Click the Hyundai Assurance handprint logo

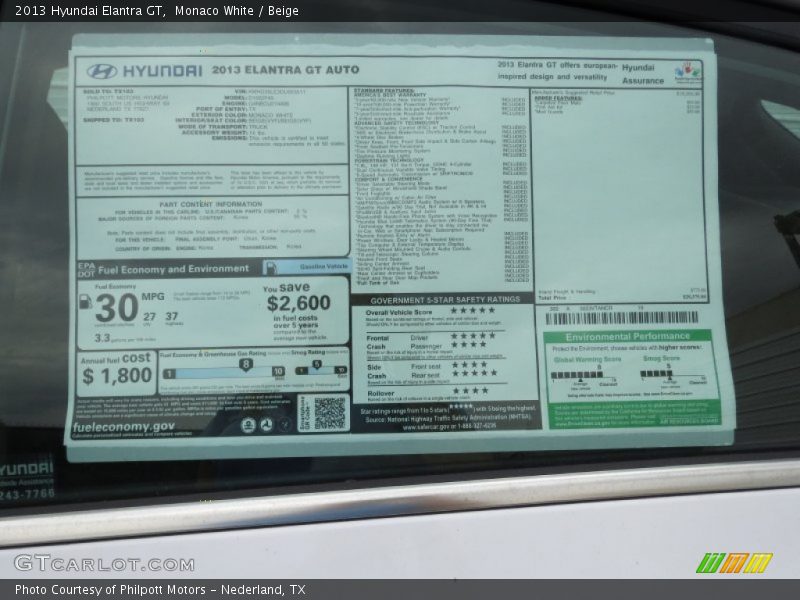click(x=687, y=72)
